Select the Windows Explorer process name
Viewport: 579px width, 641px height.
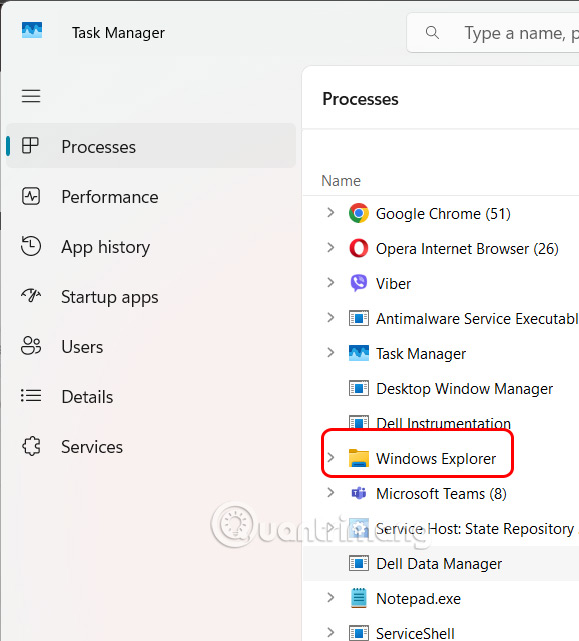[x=436, y=459]
